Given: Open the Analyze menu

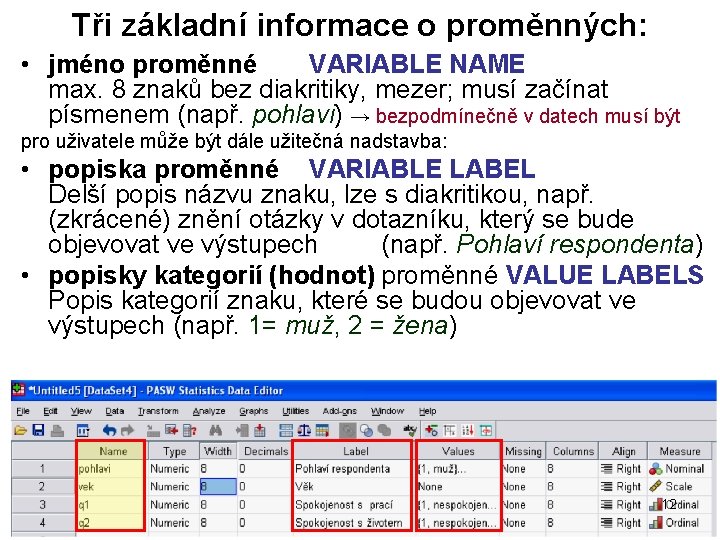Looking at the screenshot, I should tap(209, 411).
